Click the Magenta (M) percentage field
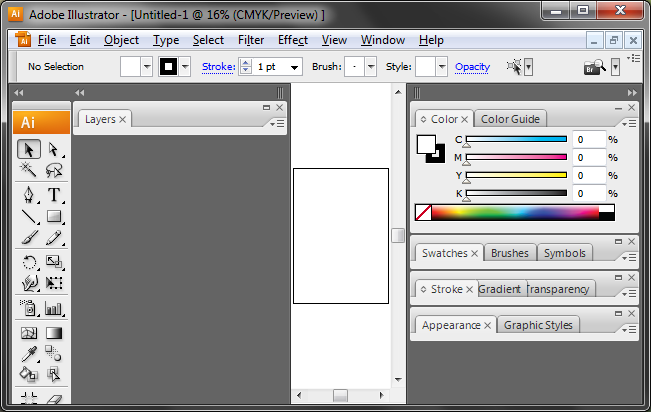This screenshot has height=412, width=651. [x=589, y=158]
